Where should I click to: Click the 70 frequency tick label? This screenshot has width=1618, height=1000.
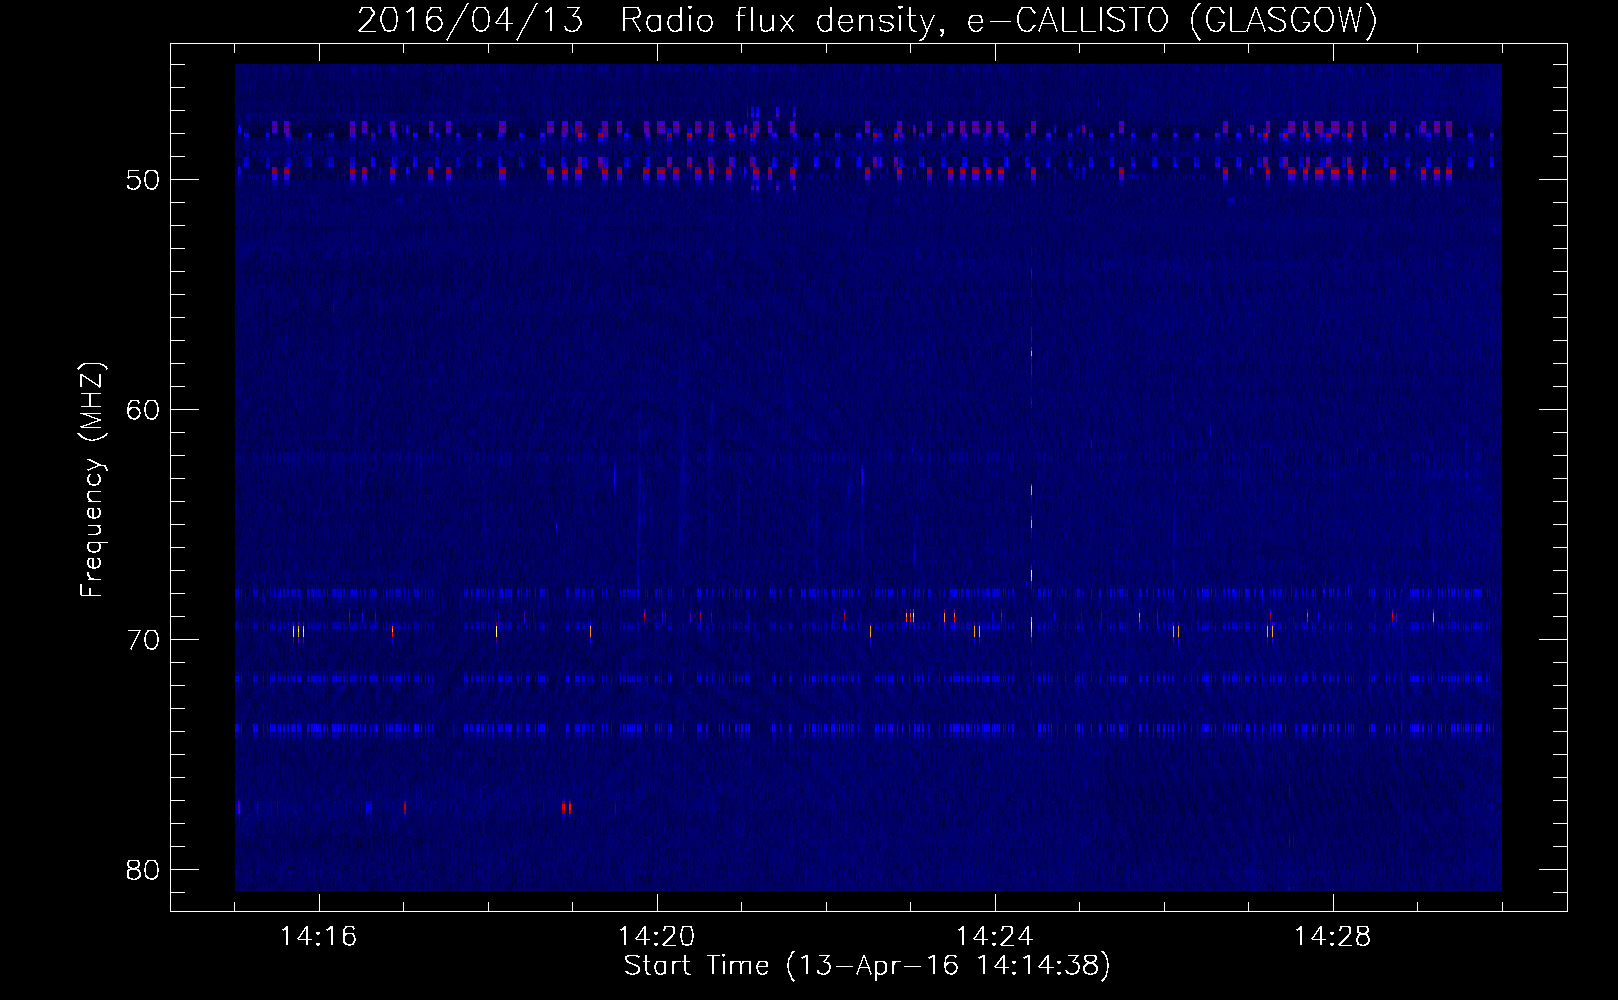click(x=143, y=640)
